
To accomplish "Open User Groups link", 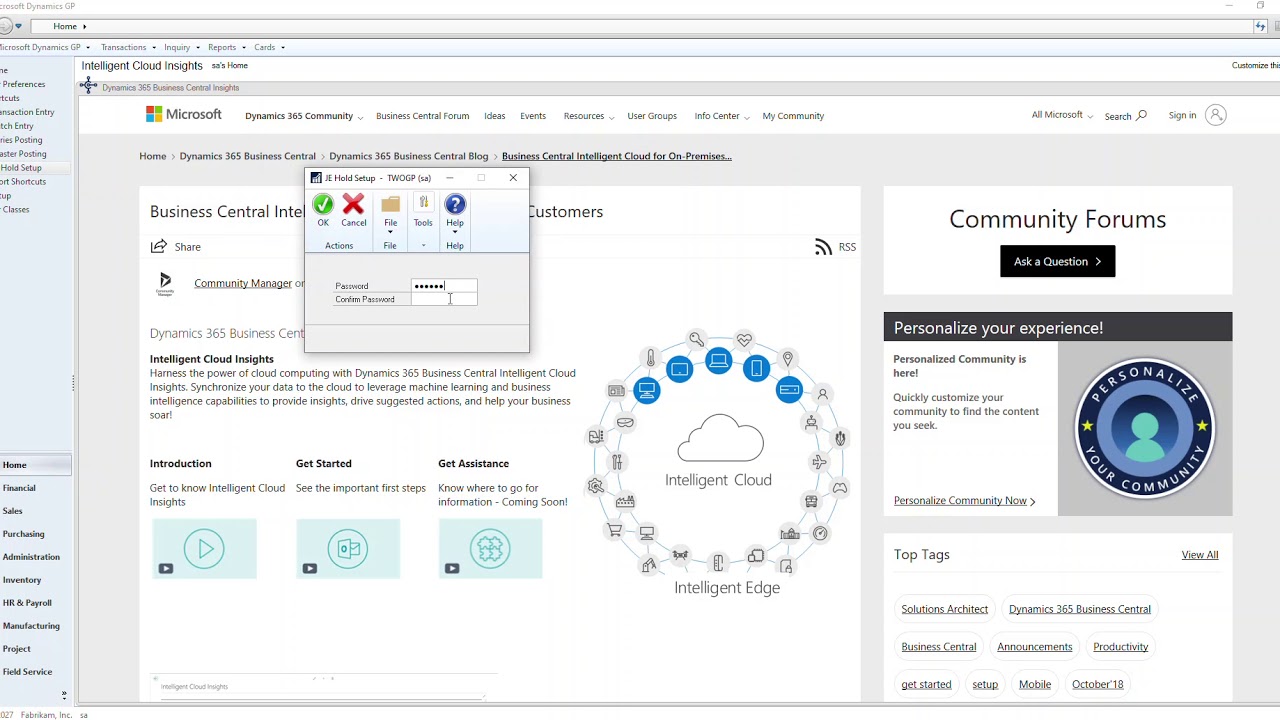I will coord(652,116).
